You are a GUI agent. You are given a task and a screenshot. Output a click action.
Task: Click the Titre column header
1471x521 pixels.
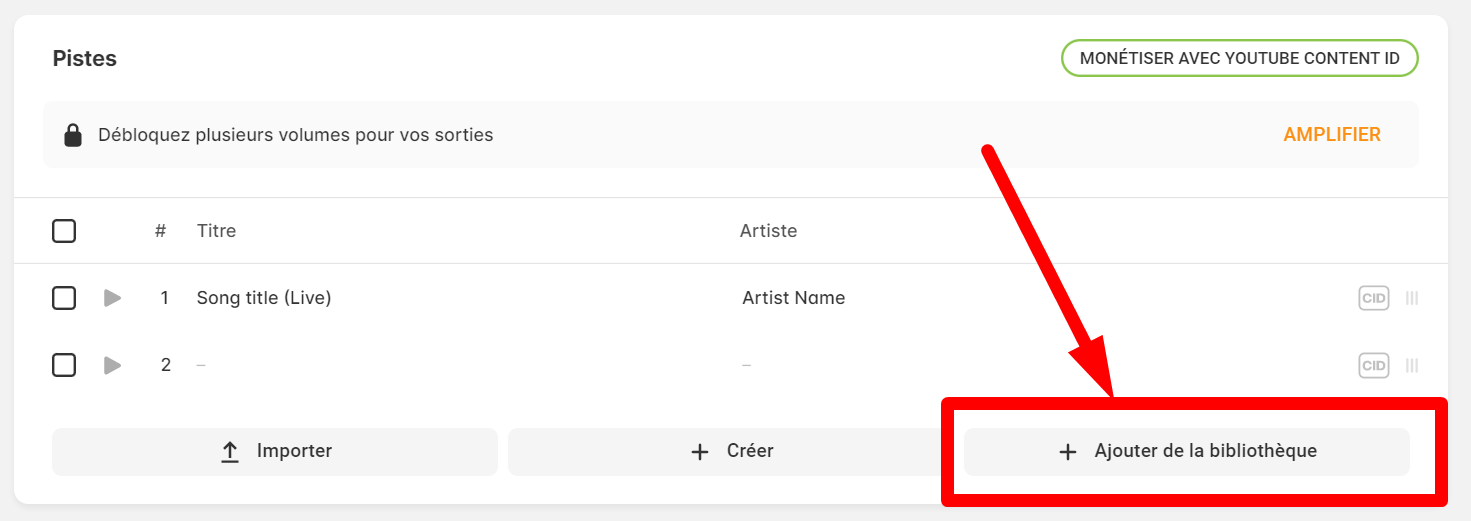point(217,231)
